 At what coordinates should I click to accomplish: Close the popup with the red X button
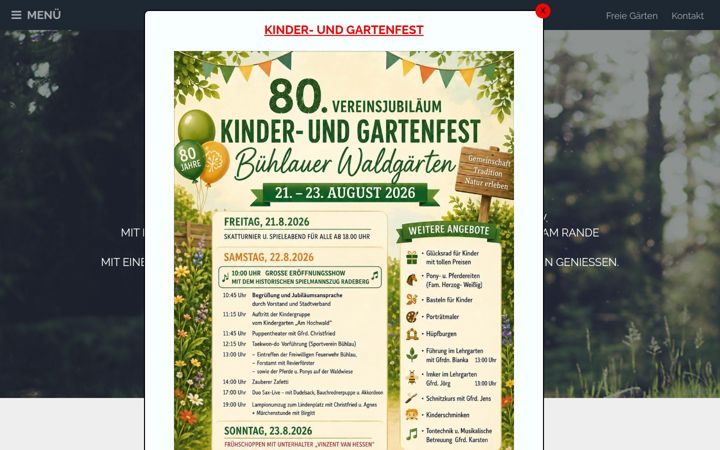pyautogui.click(x=543, y=11)
